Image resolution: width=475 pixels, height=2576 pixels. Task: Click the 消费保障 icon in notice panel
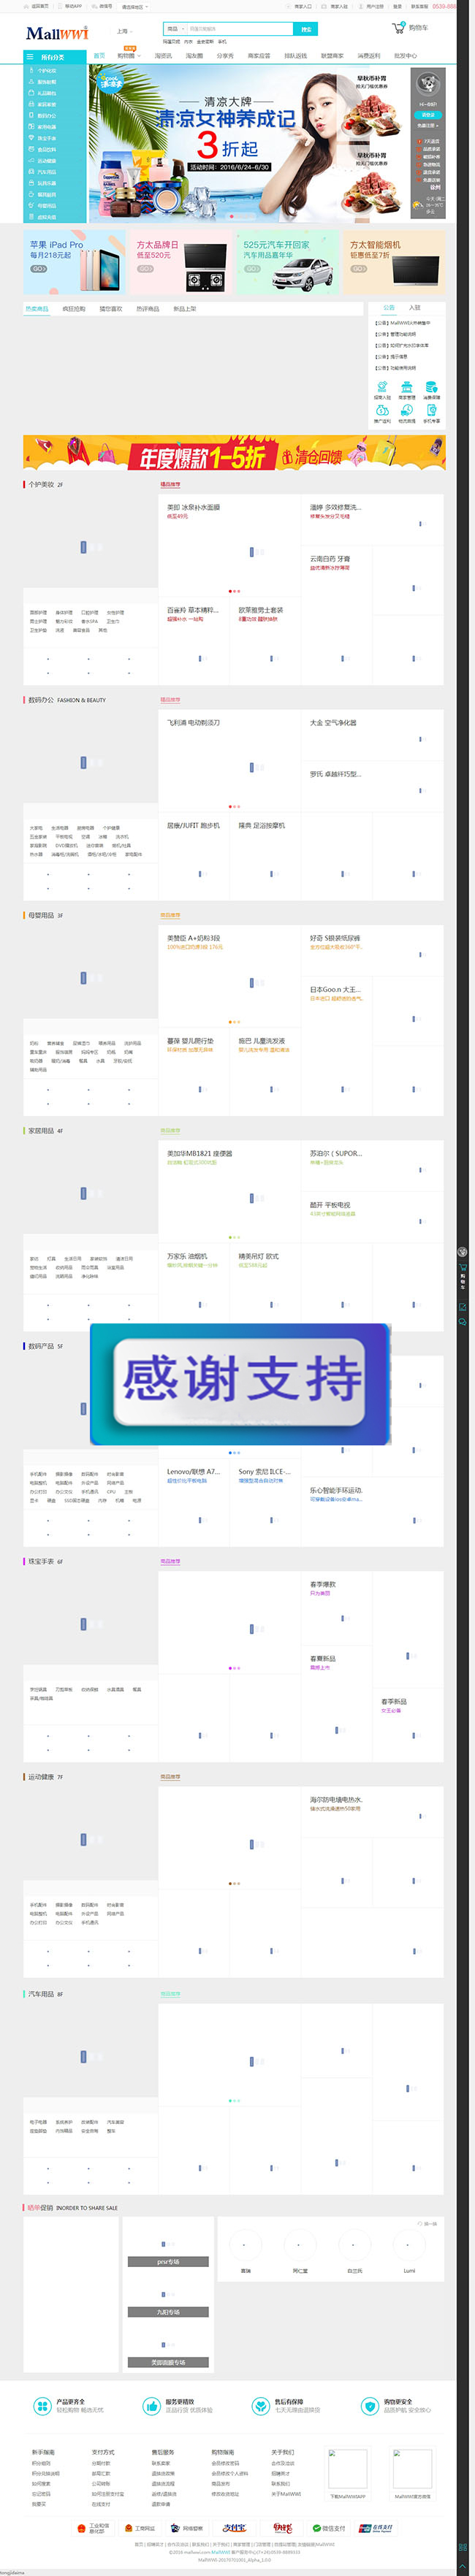[431, 386]
